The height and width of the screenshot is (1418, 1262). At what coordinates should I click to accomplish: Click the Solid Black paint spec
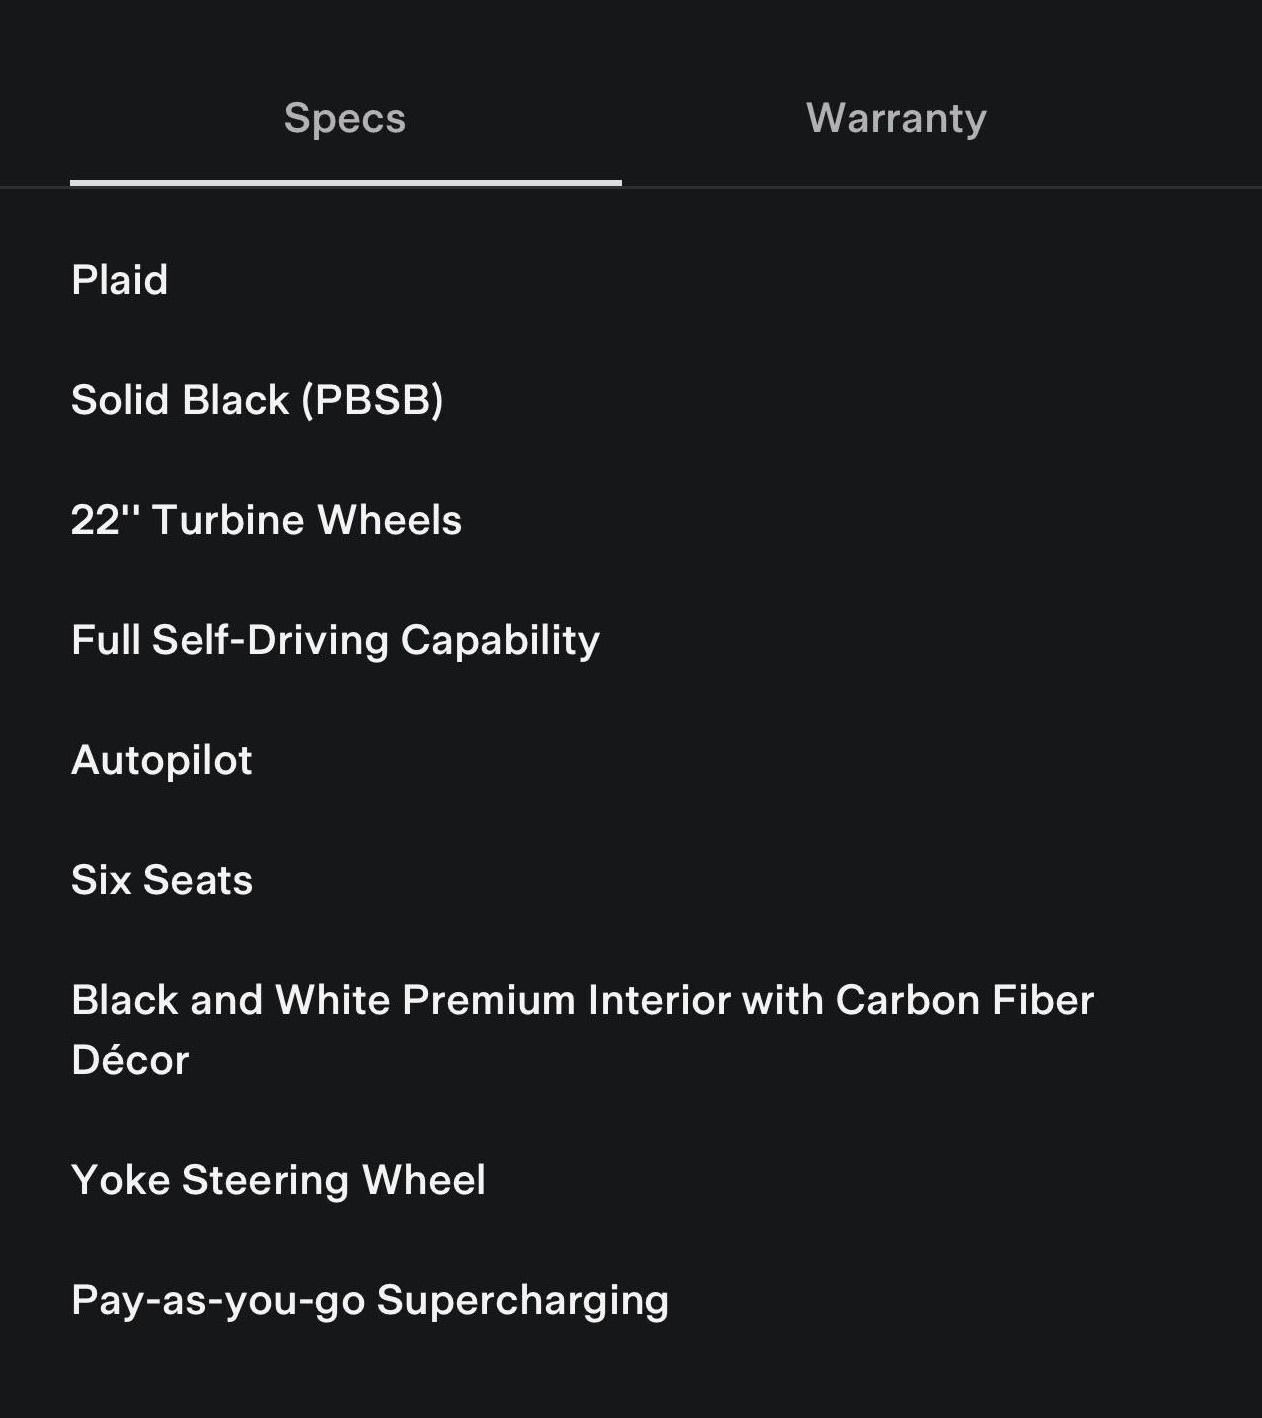pyautogui.click(x=257, y=400)
